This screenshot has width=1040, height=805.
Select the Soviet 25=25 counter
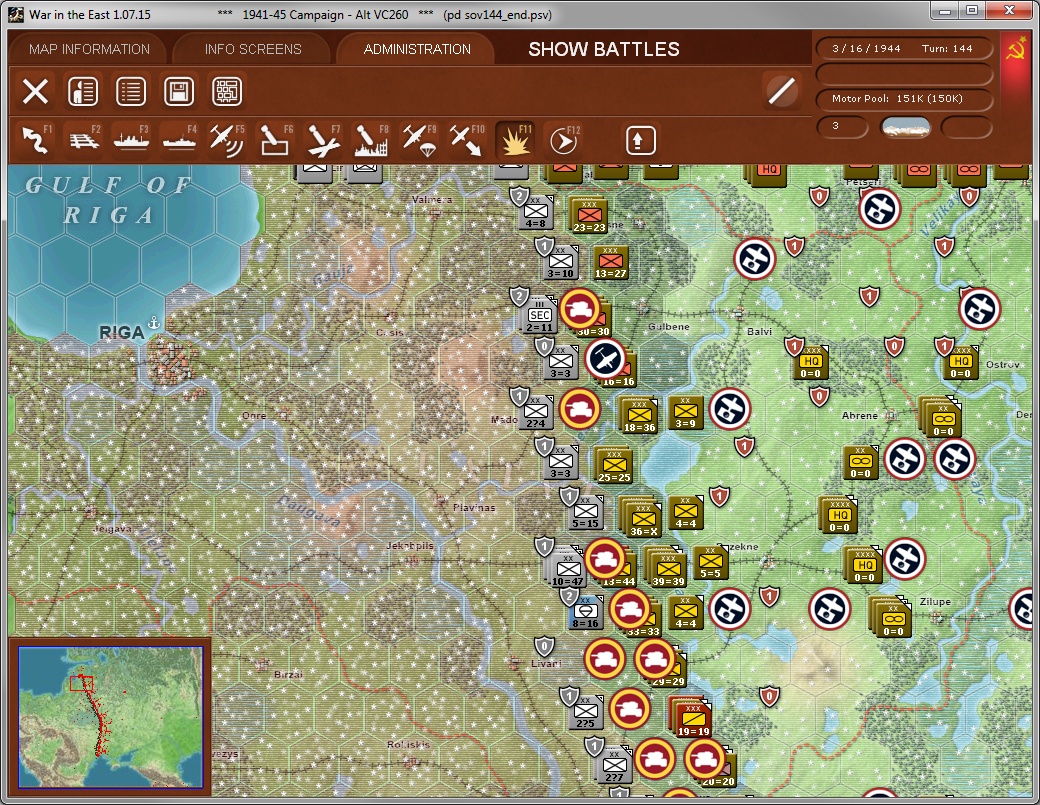(x=614, y=467)
